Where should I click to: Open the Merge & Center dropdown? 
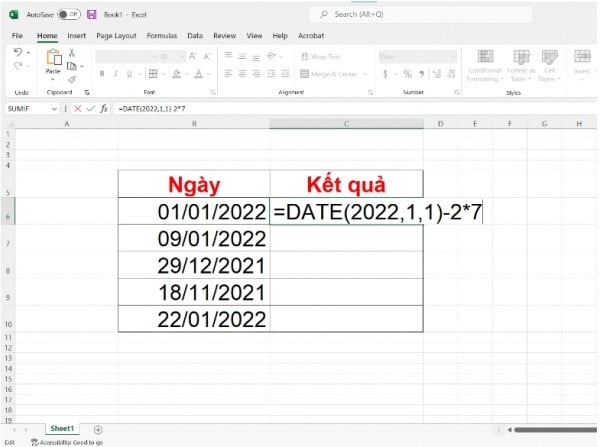[x=365, y=74]
